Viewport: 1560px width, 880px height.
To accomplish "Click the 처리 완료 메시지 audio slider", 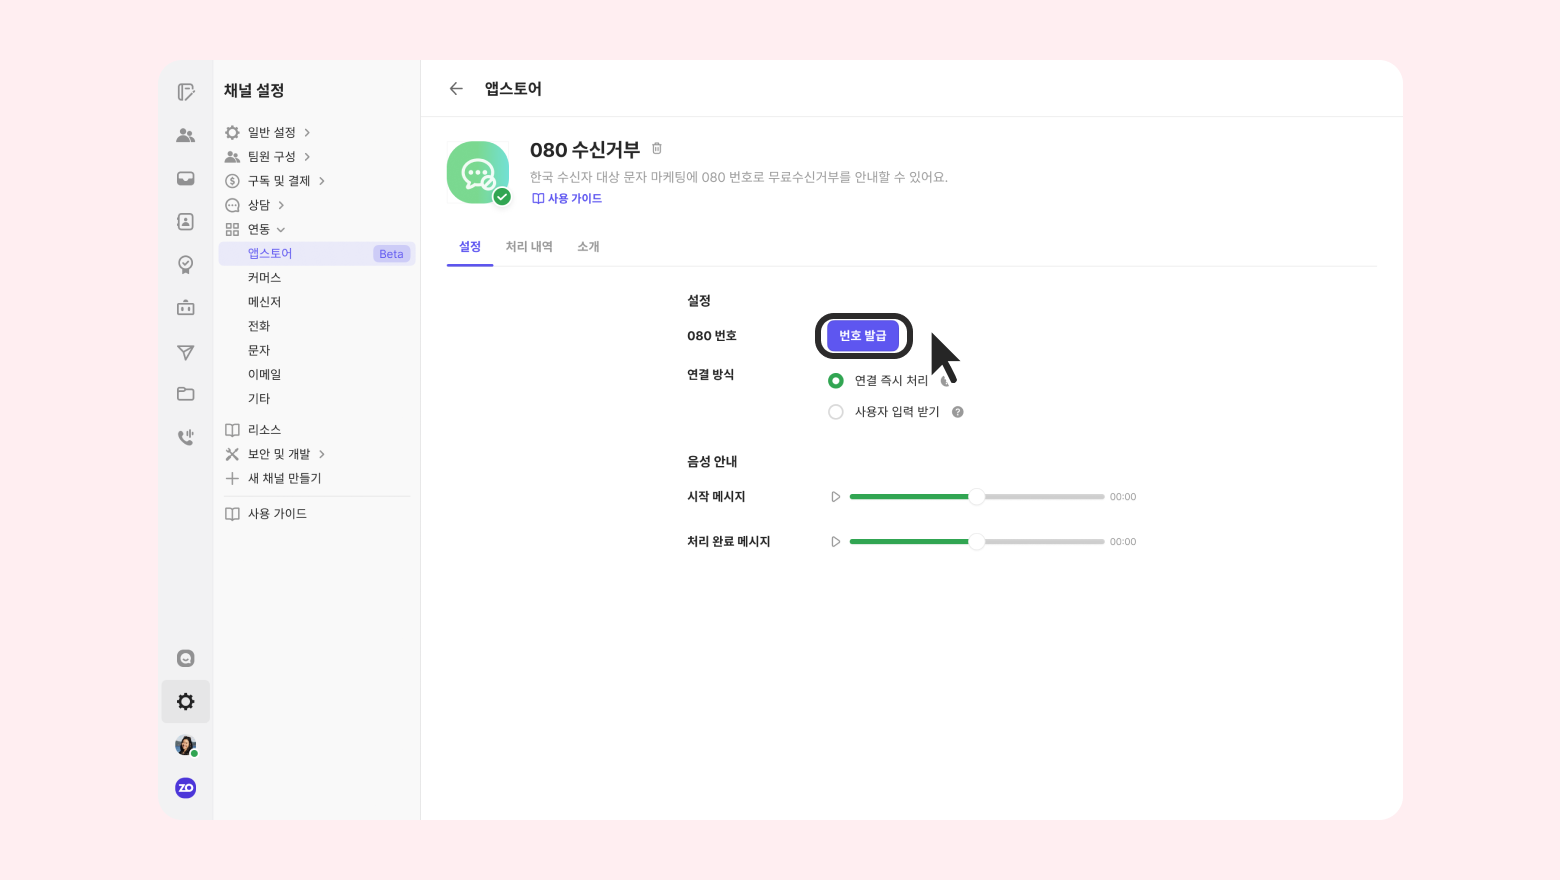I will click(x=977, y=542).
